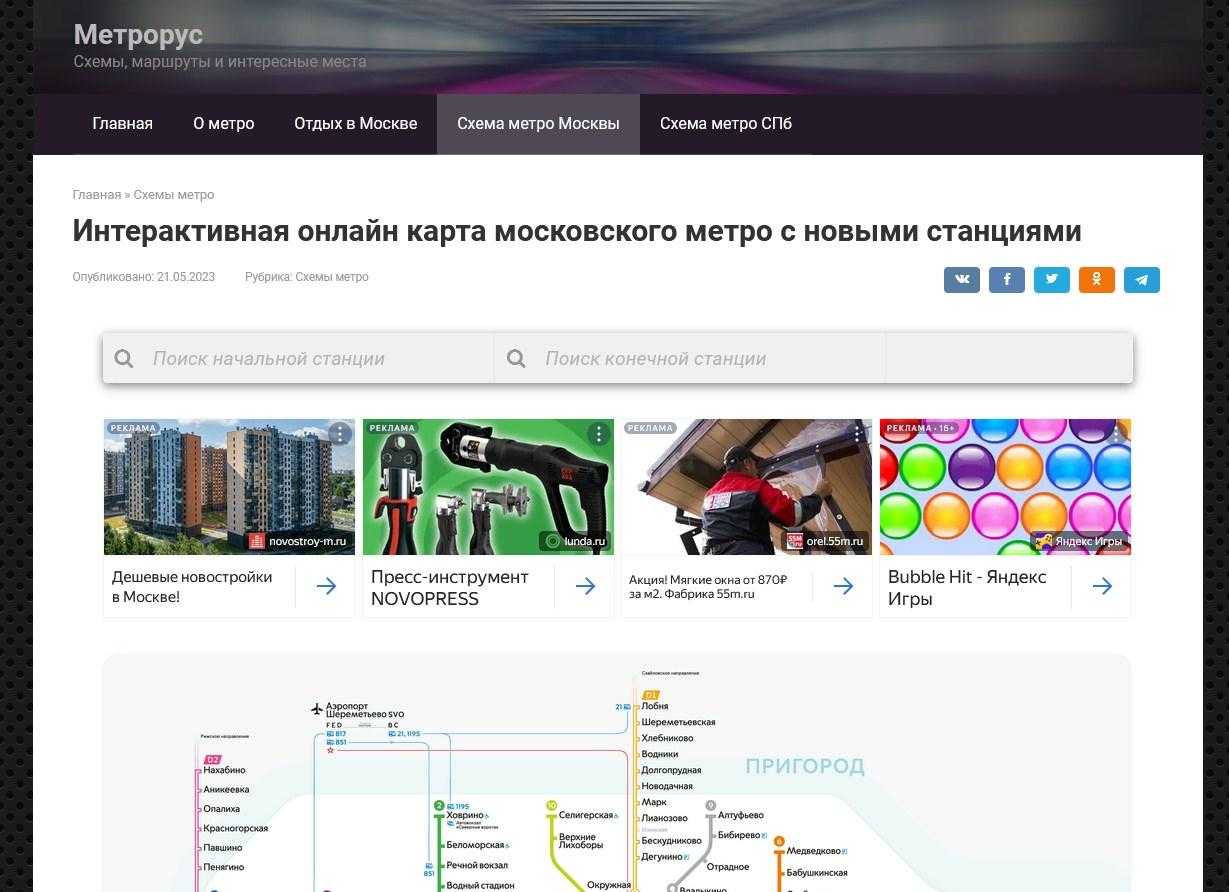Go to the Схема метро СПб tab
The height and width of the screenshot is (892, 1229).
click(x=725, y=124)
